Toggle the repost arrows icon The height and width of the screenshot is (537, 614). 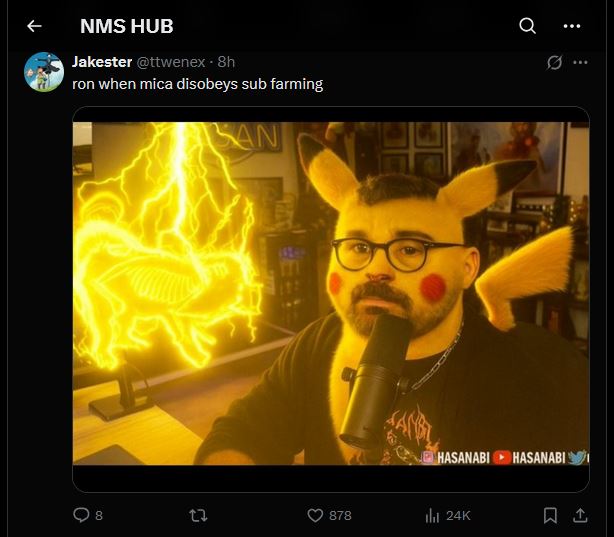pyautogui.click(x=198, y=515)
